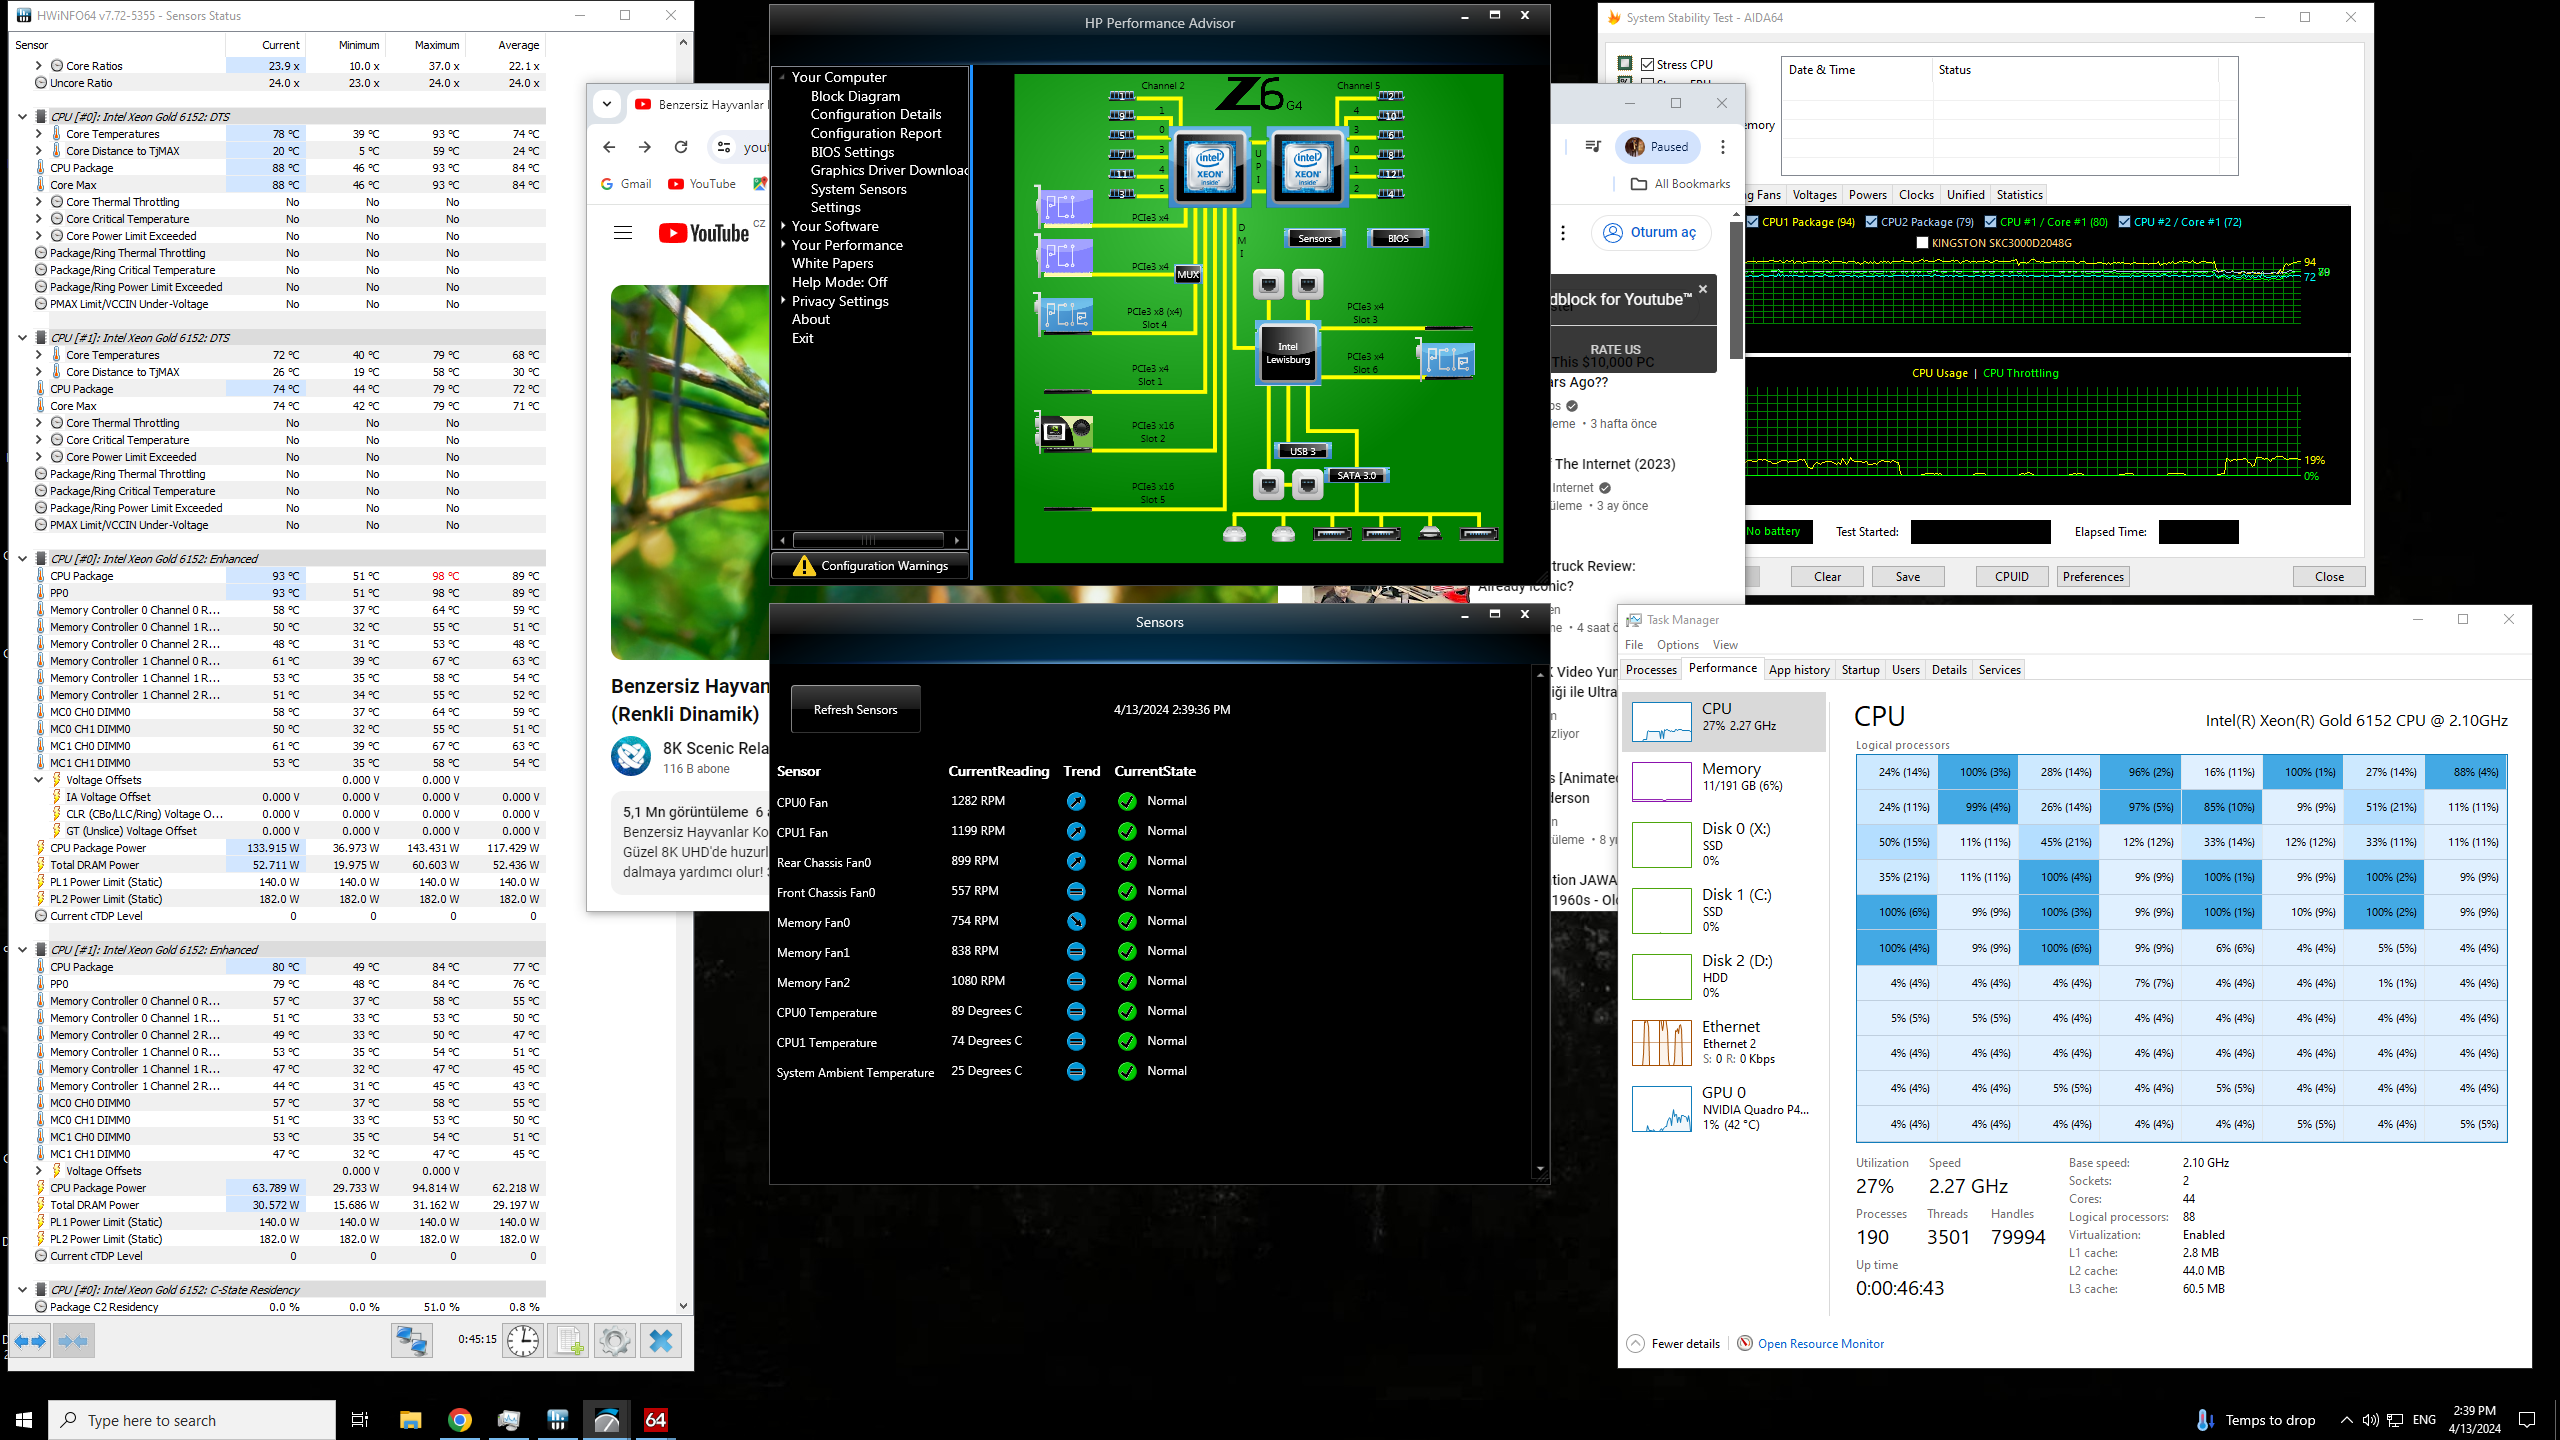The image size is (2560, 1440).
Task: Click AIDA64 taskbar icon
Action: (655, 1419)
